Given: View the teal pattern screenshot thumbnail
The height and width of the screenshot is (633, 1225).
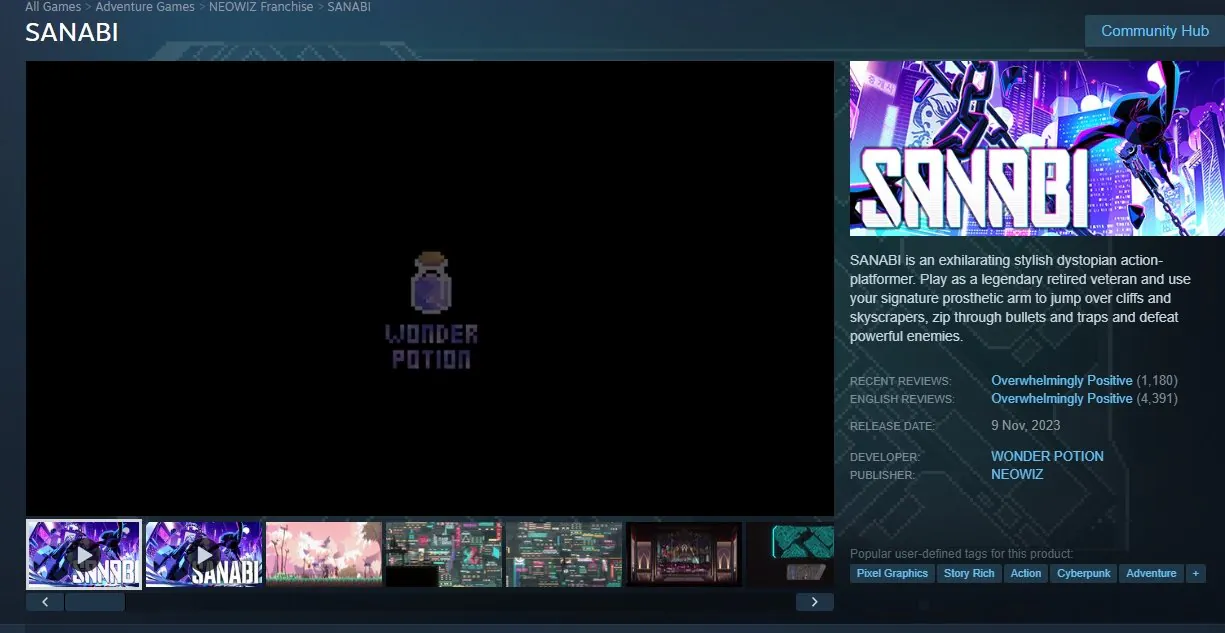Looking at the screenshot, I should pos(790,554).
